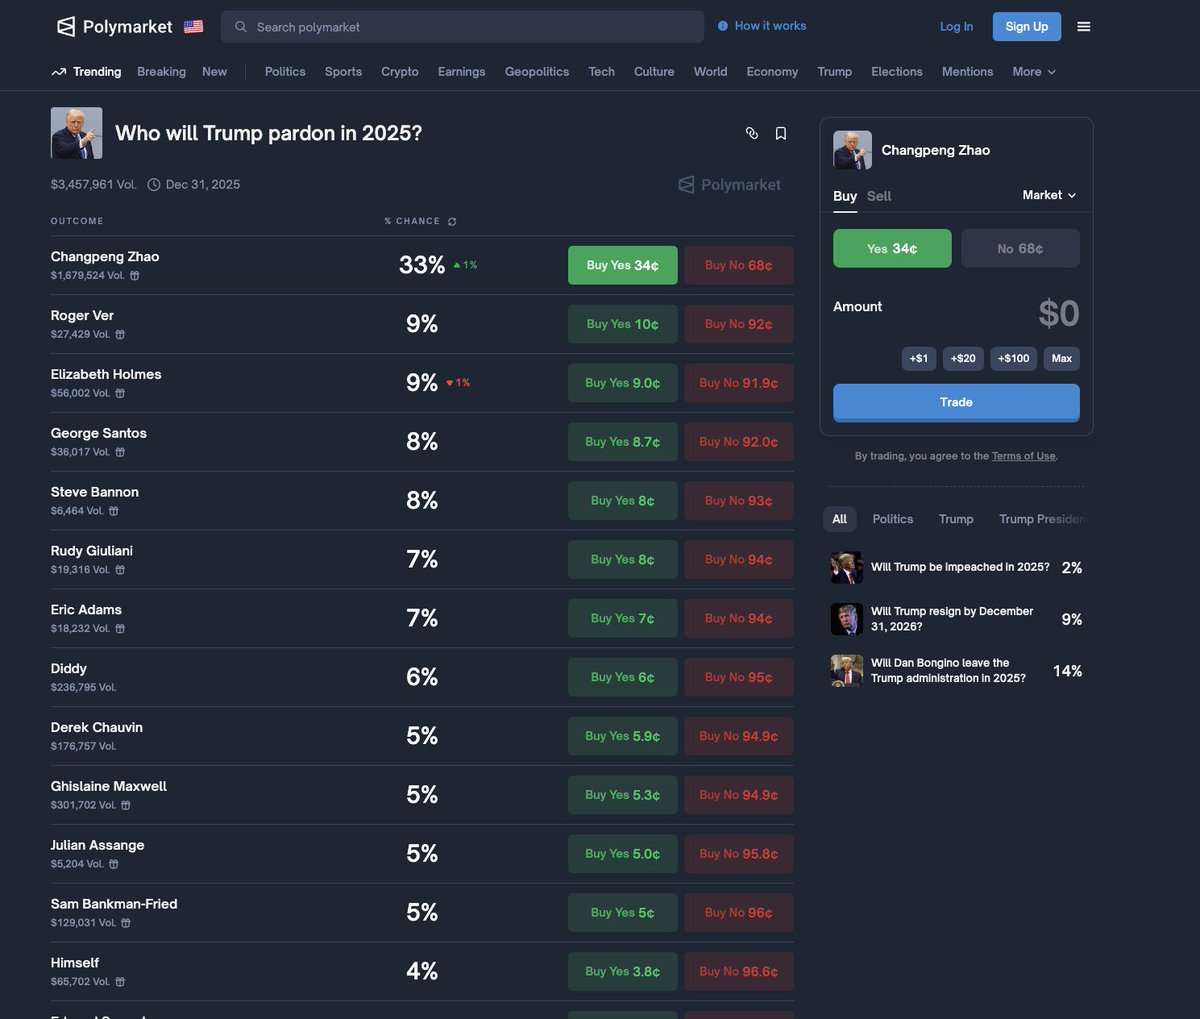The height and width of the screenshot is (1019, 1200).
Task: Click Buy Yes 5¢ for Sam Bankman-Fried
Action: [x=623, y=912]
